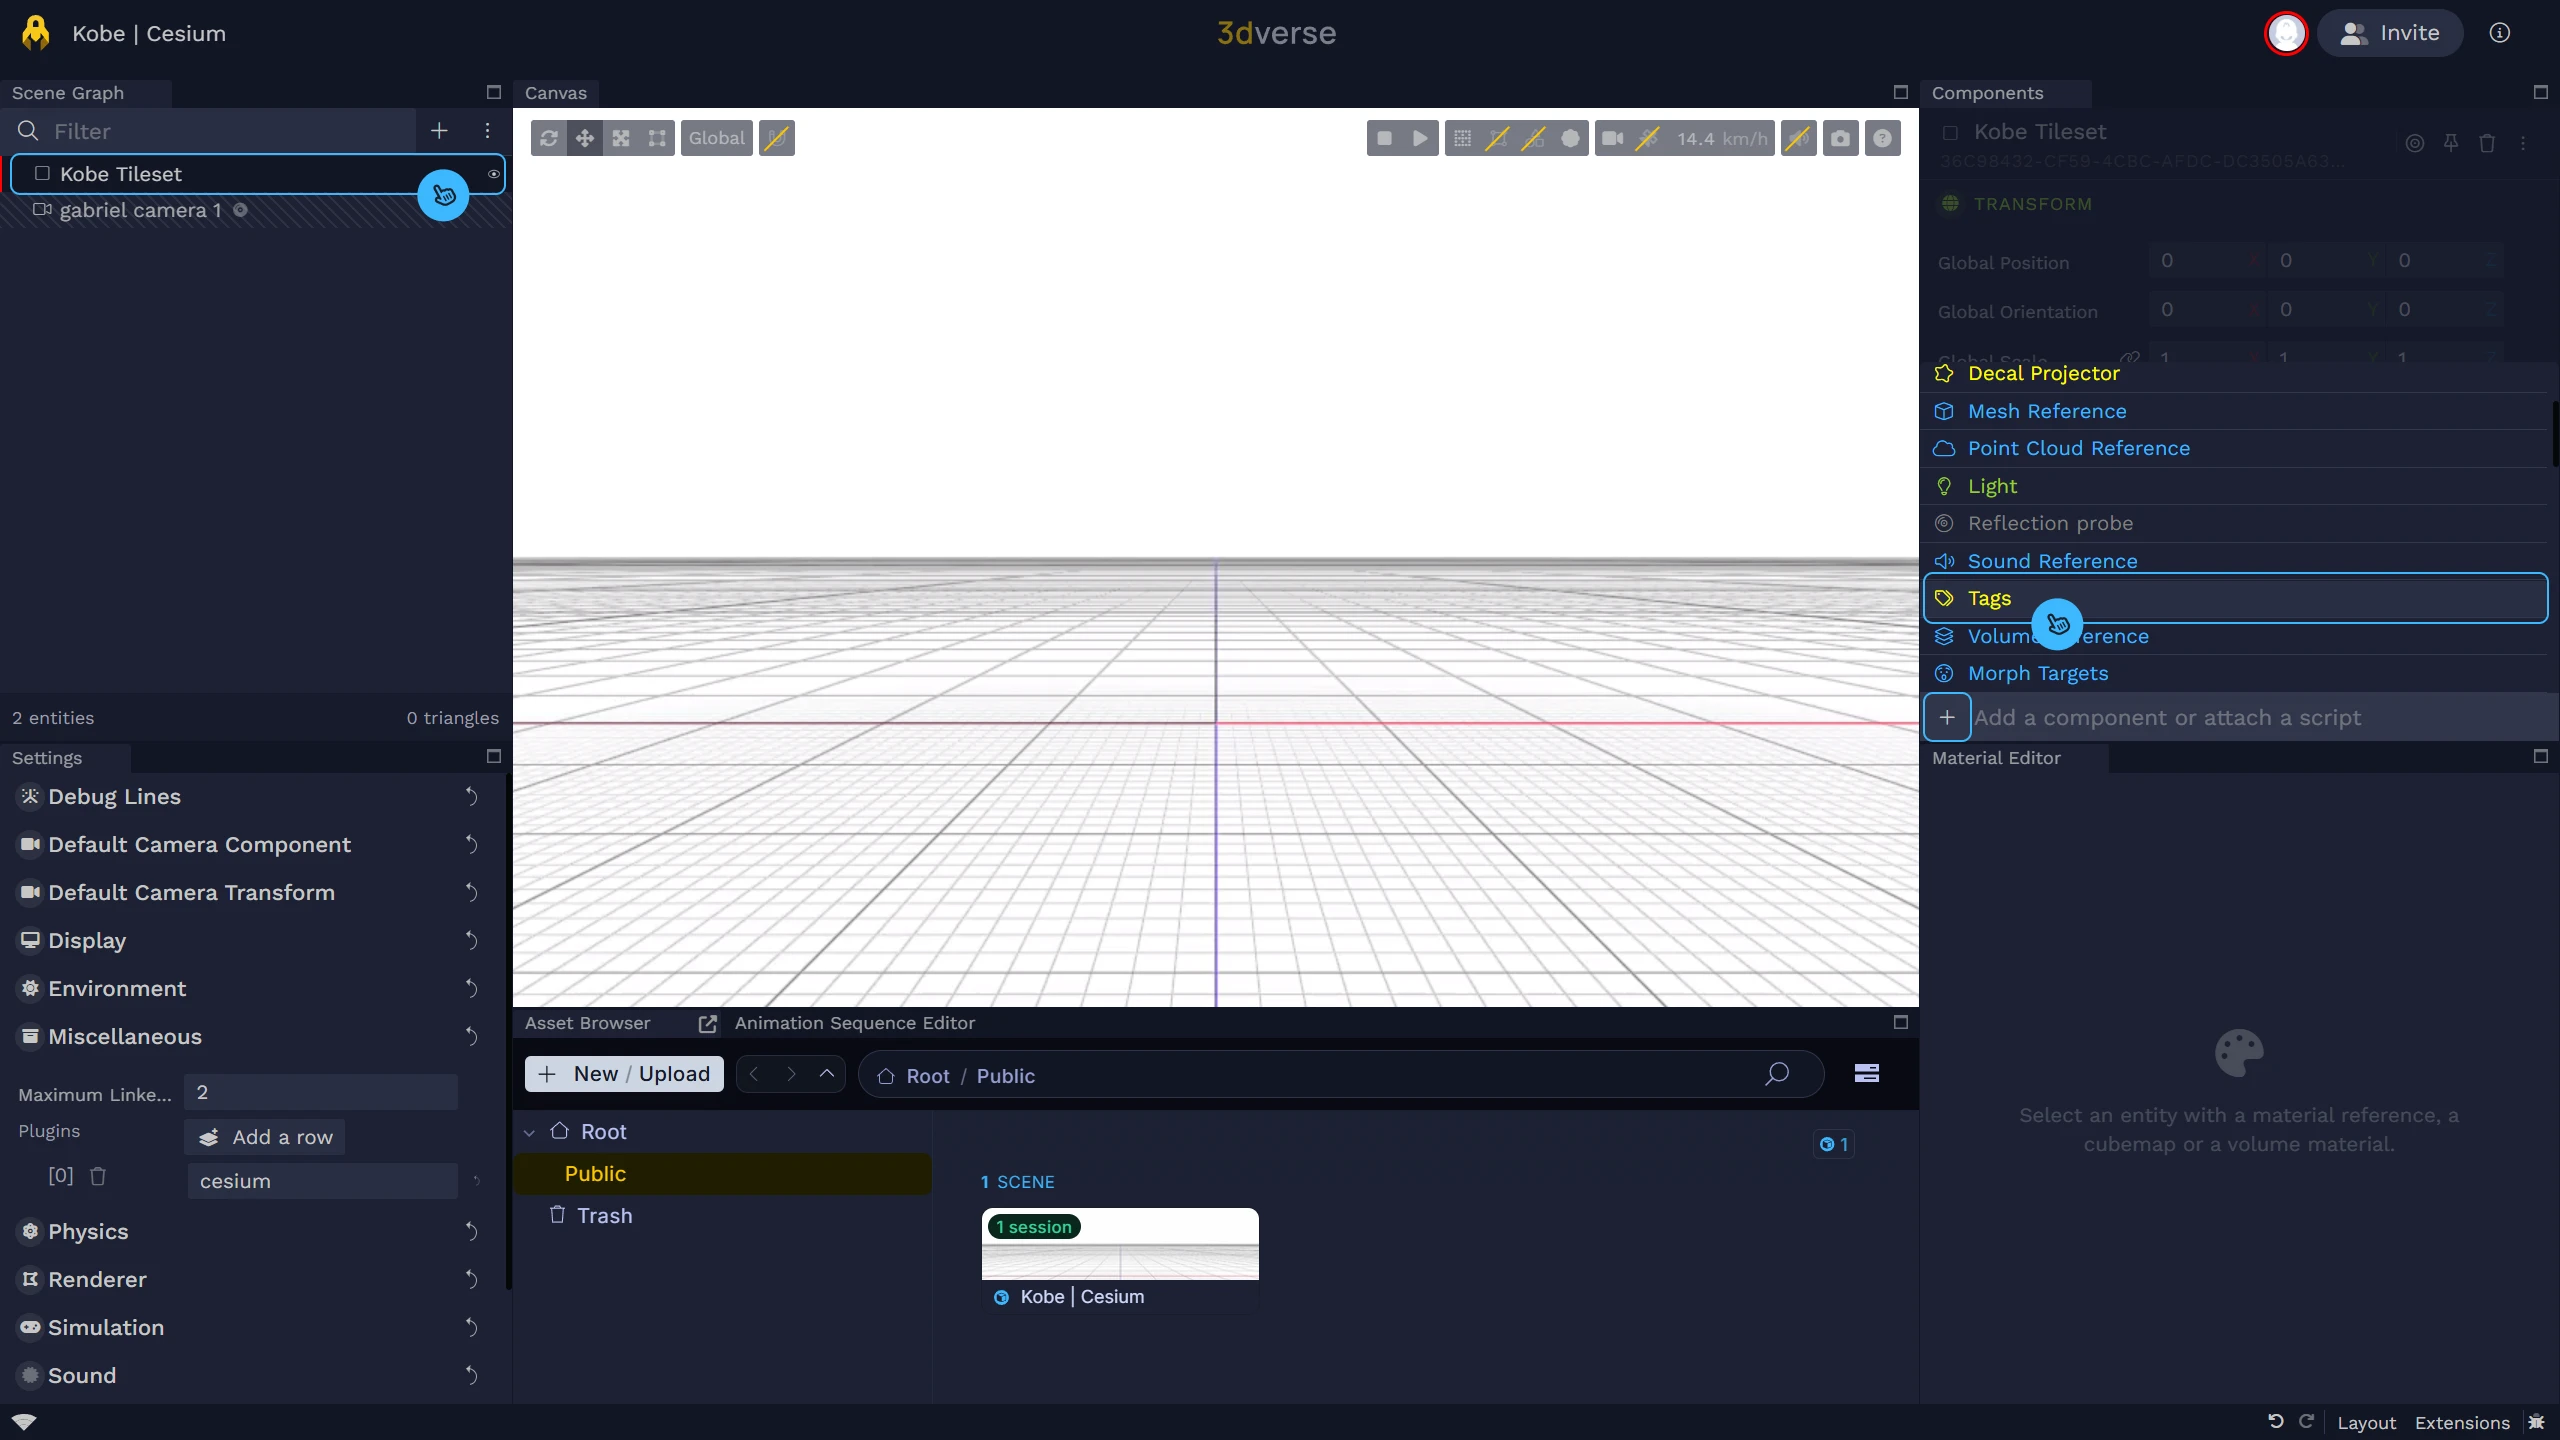
Task: Click the 3dverse rocket logo
Action: coord(36,33)
